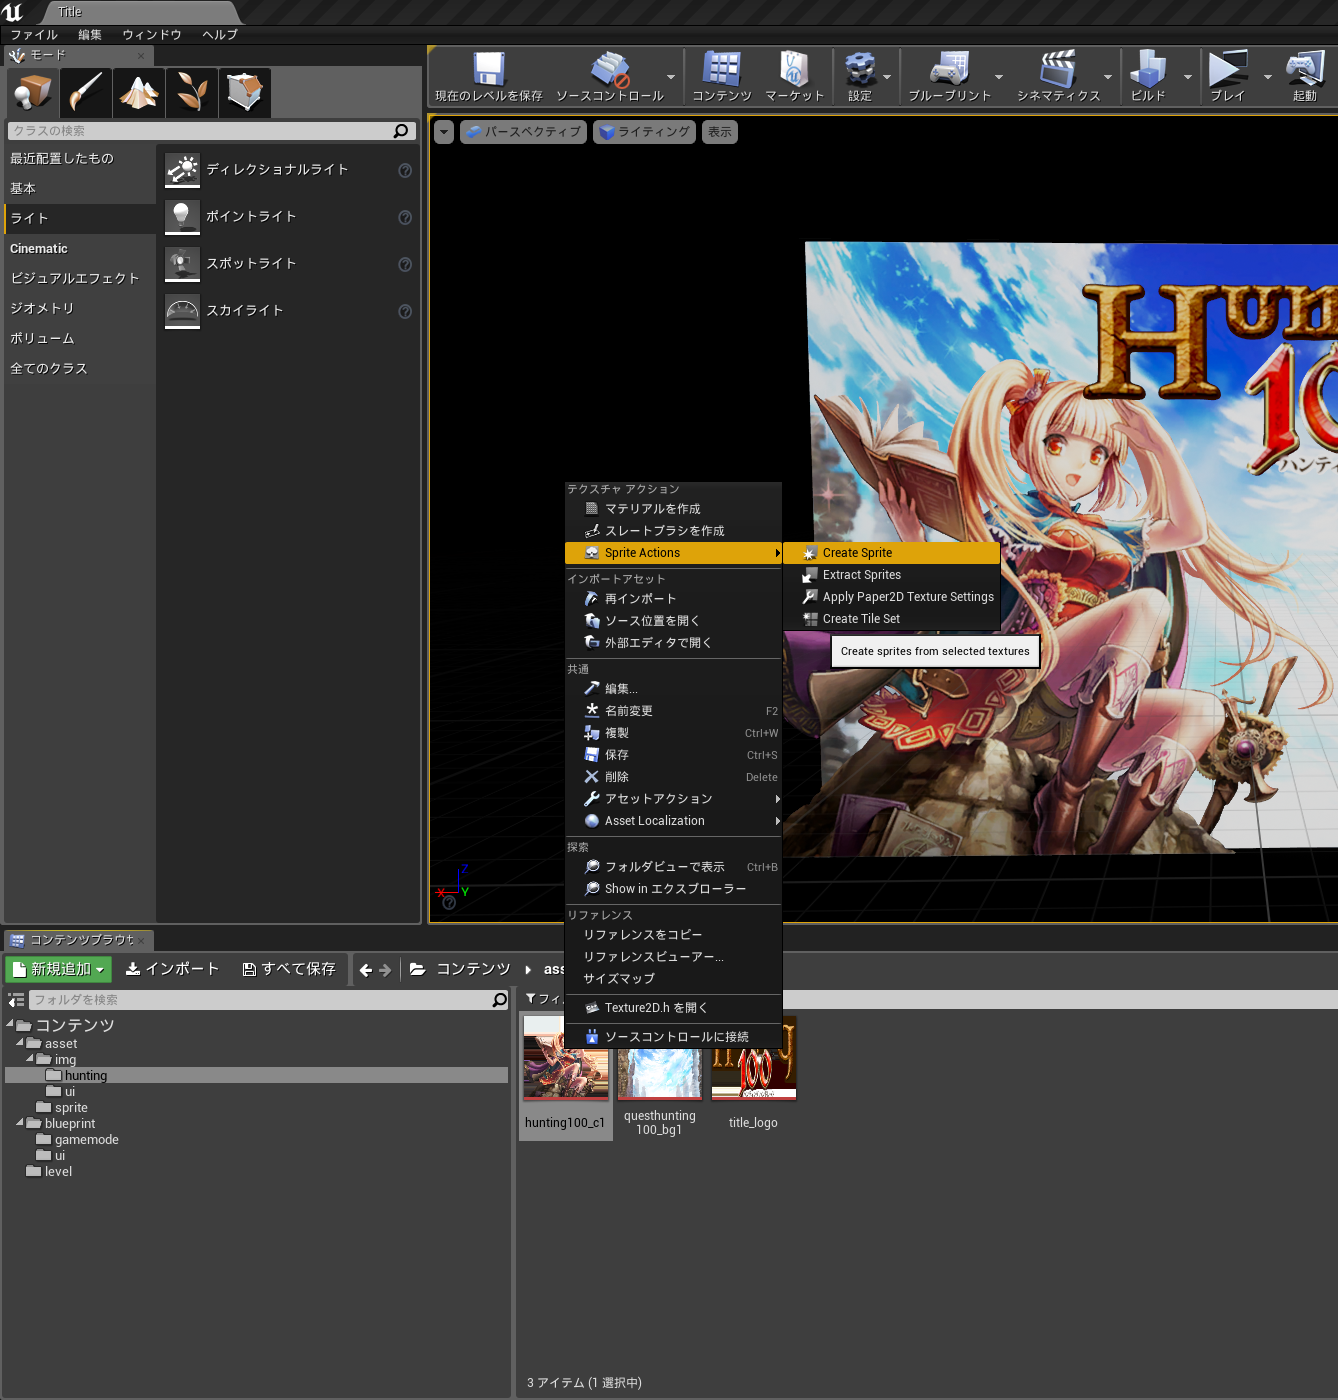Toggle the パースペクティブ viewport mode

(522, 131)
